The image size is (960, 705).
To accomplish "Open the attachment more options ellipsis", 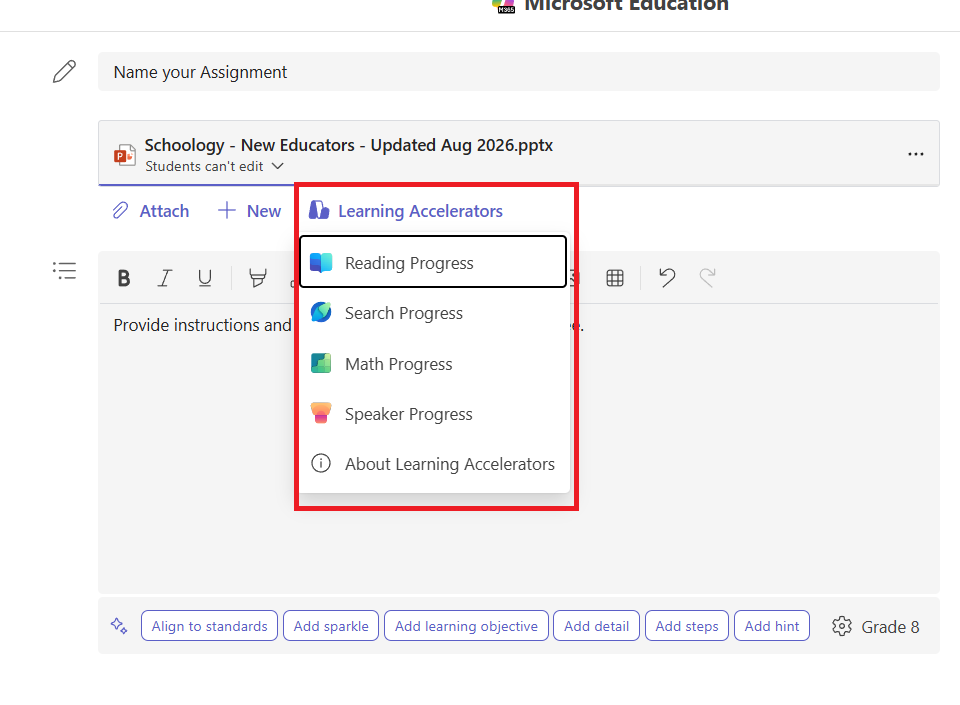I will [x=915, y=154].
